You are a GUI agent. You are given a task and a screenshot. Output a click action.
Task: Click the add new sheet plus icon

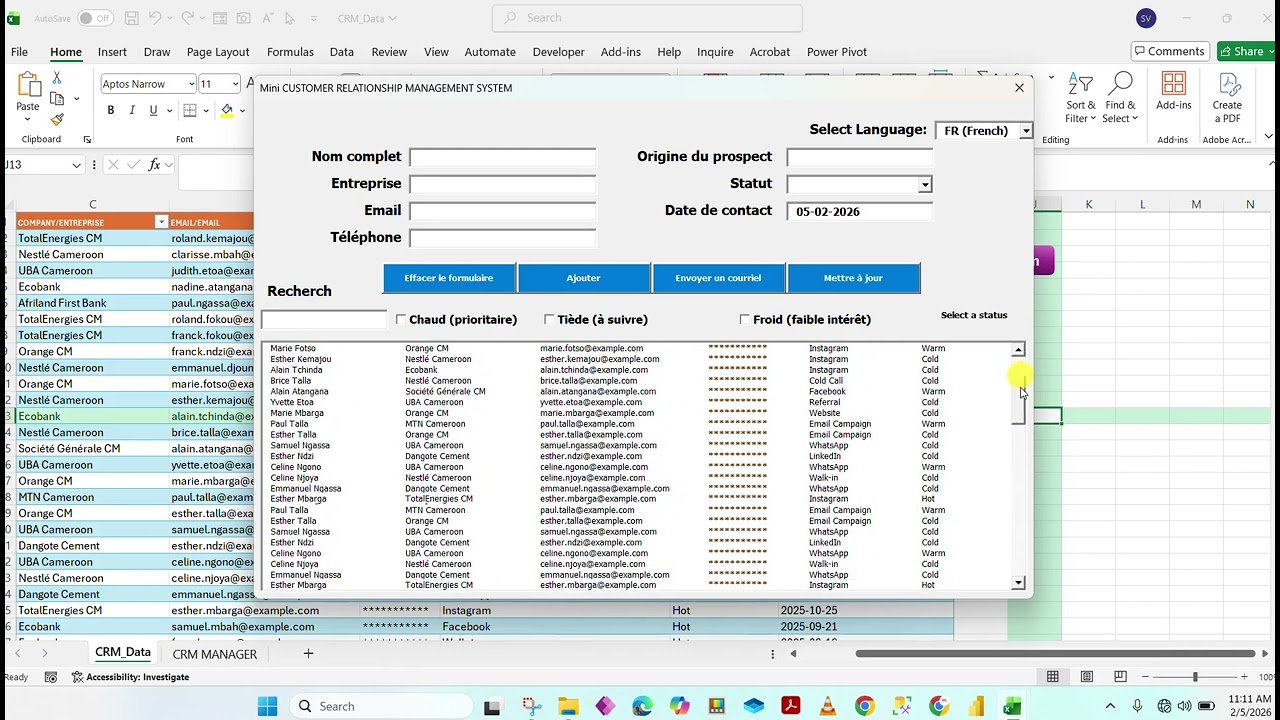click(x=308, y=653)
